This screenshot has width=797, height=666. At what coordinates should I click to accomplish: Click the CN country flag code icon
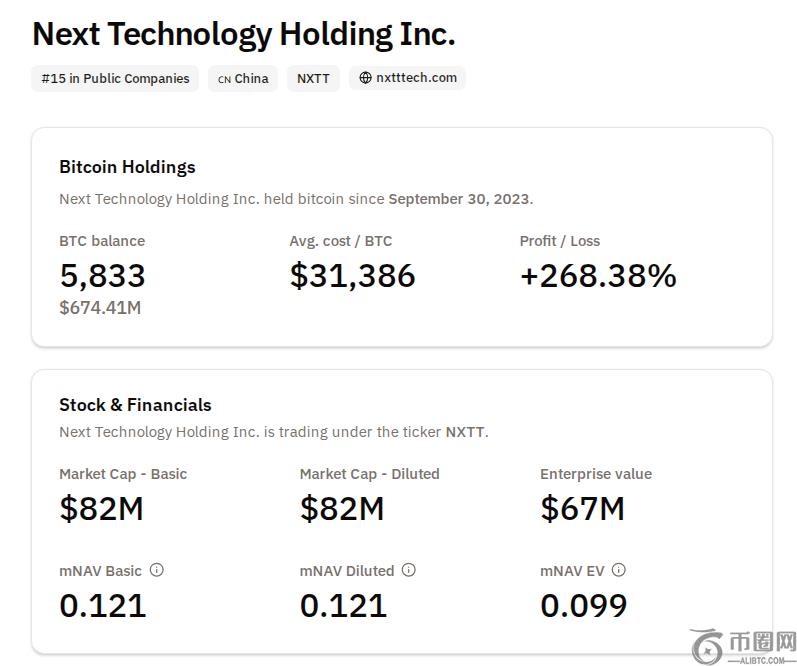coord(224,79)
